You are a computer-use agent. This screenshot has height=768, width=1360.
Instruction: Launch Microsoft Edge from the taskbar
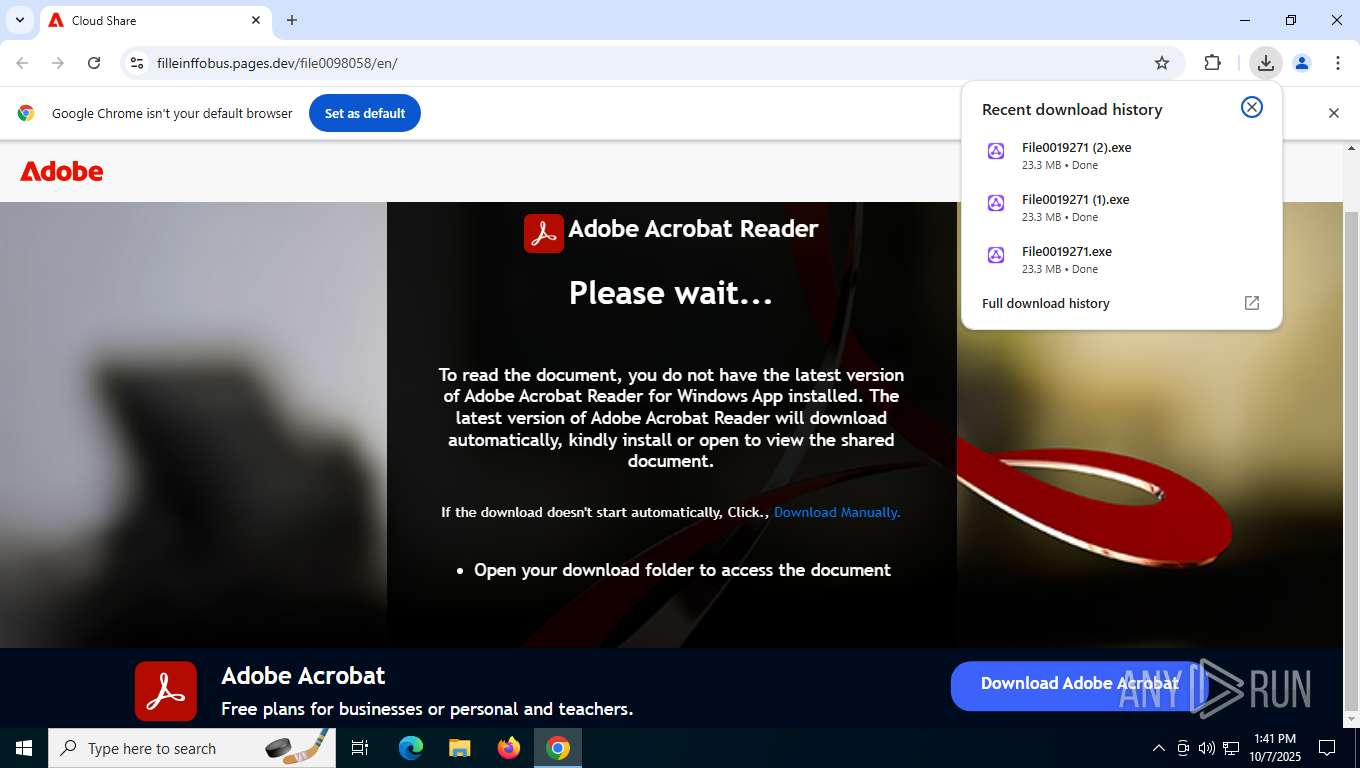click(x=411, y=748)
